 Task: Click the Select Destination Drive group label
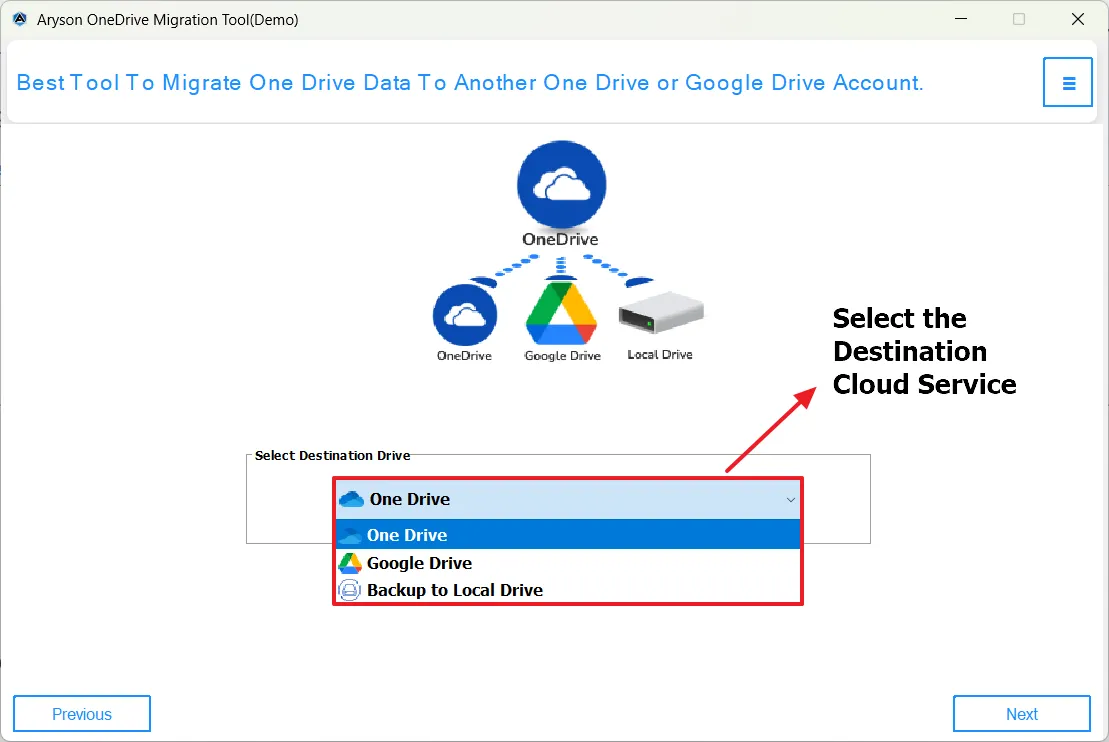coord(332,455)
